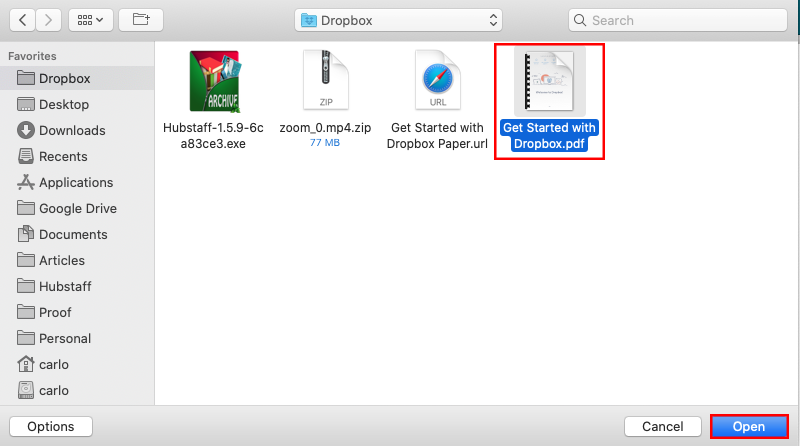The height and width of the screenshot is (446, 800).
Task: Click Get Started with Dropbox Paper.url name
Action: [437, 136]
